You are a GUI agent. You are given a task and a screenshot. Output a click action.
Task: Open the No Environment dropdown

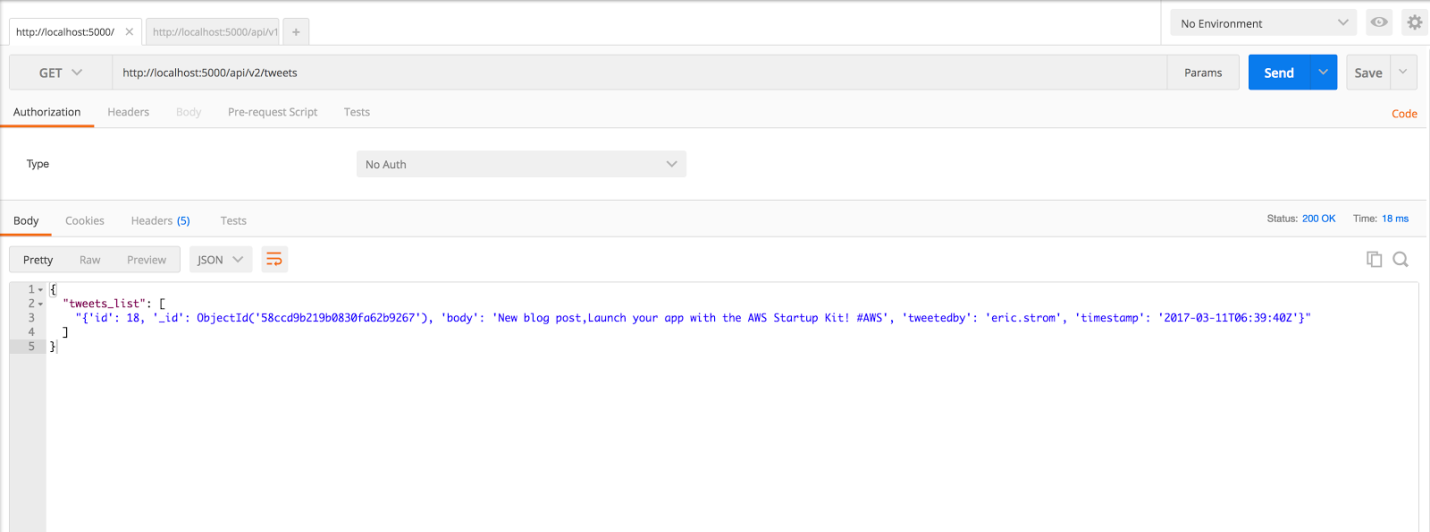click(x=1263, y=23)
